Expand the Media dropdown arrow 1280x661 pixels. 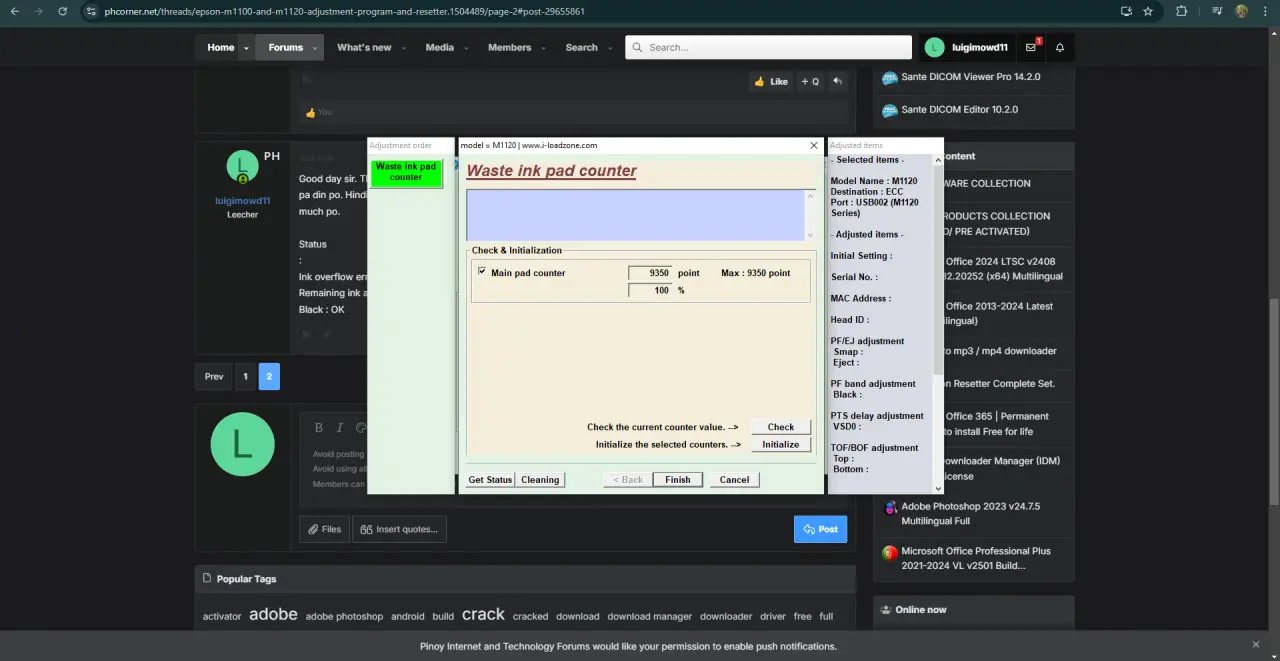tap(466, 48)
